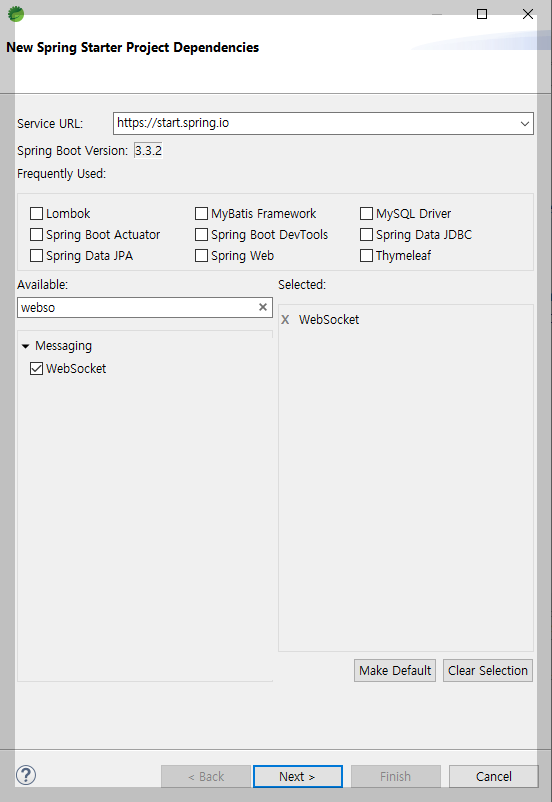Check the Thymeleaf checkbox

(366, 255)
